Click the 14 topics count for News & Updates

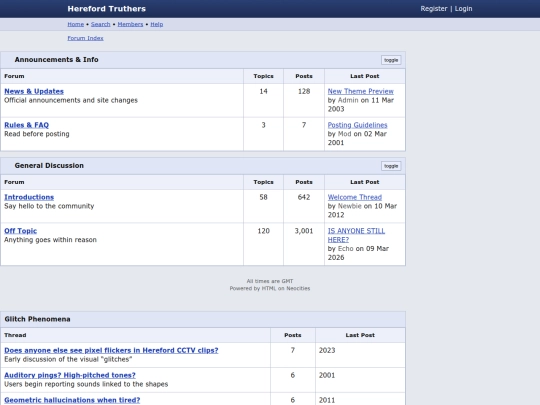tap(263, 91)
